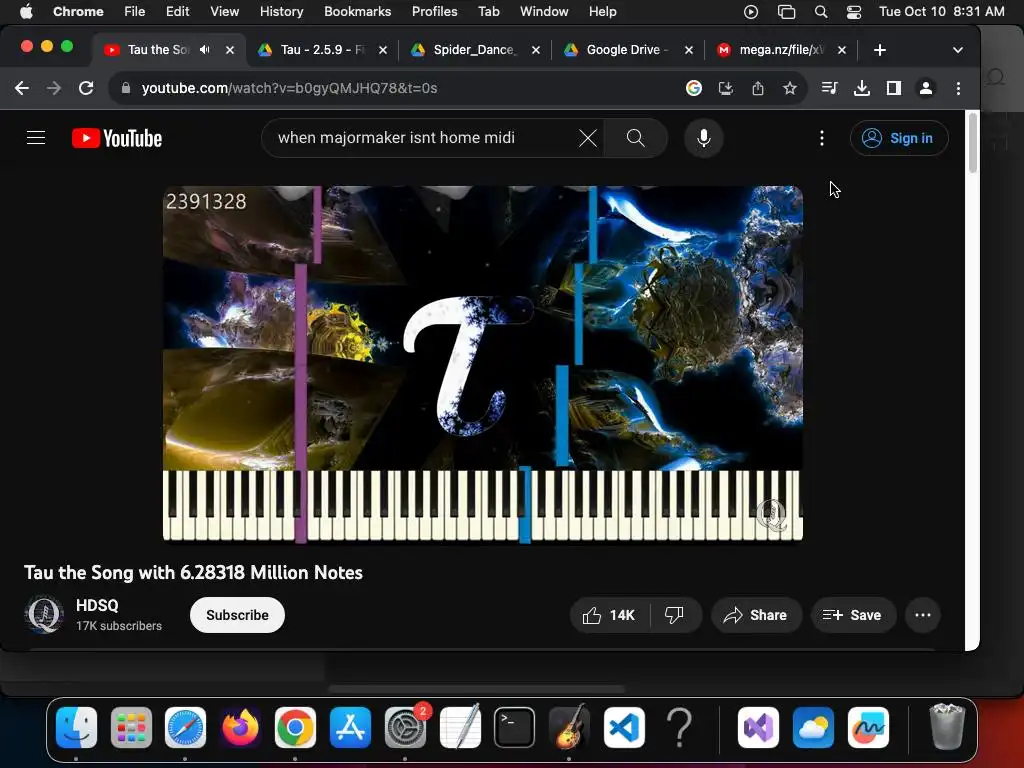Screen dimensions: 1024x768
Task: Close the Tau the Song tab
Action: click(230, 50)
